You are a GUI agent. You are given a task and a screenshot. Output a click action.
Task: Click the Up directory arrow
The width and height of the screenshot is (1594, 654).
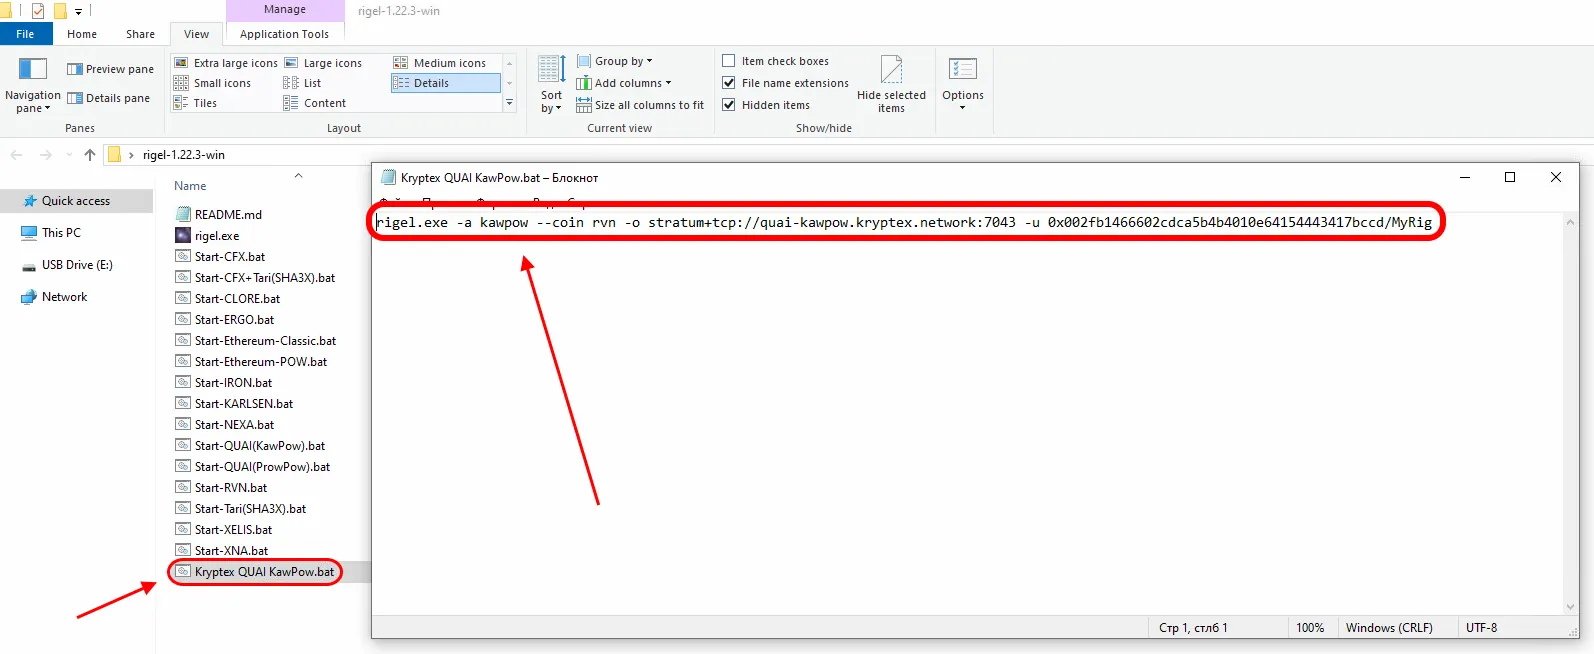(90, 155)
